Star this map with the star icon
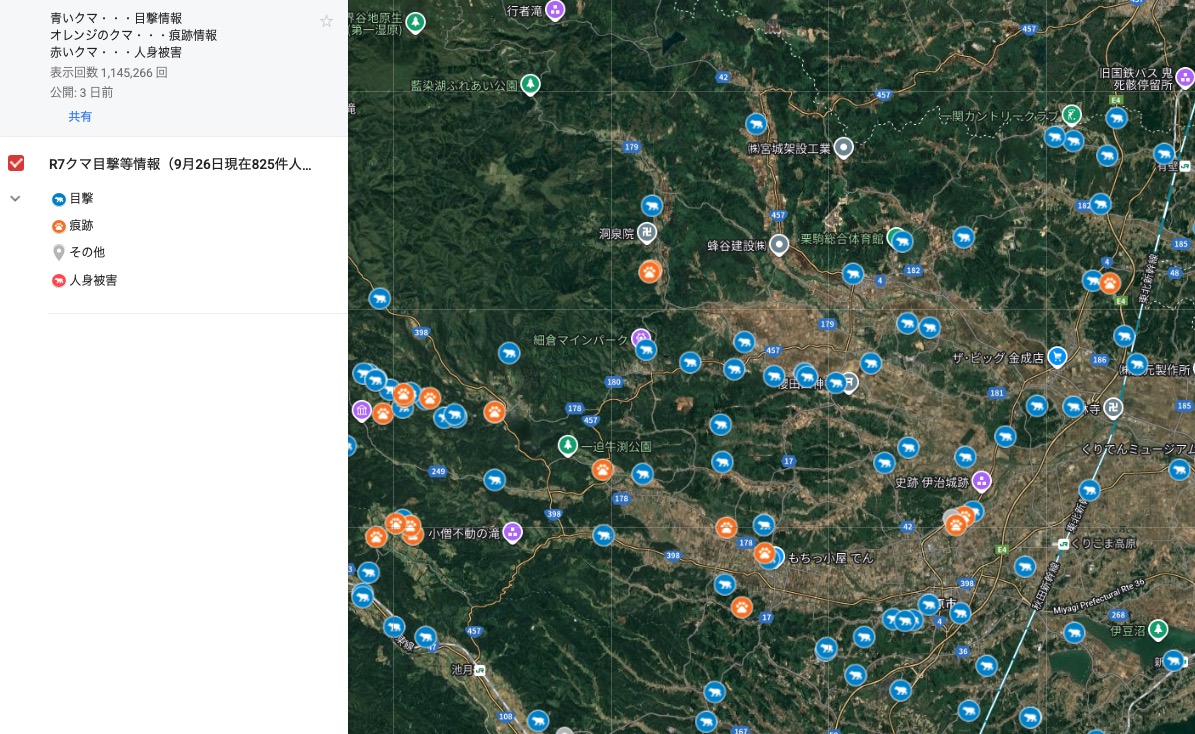 coord(326,21)
